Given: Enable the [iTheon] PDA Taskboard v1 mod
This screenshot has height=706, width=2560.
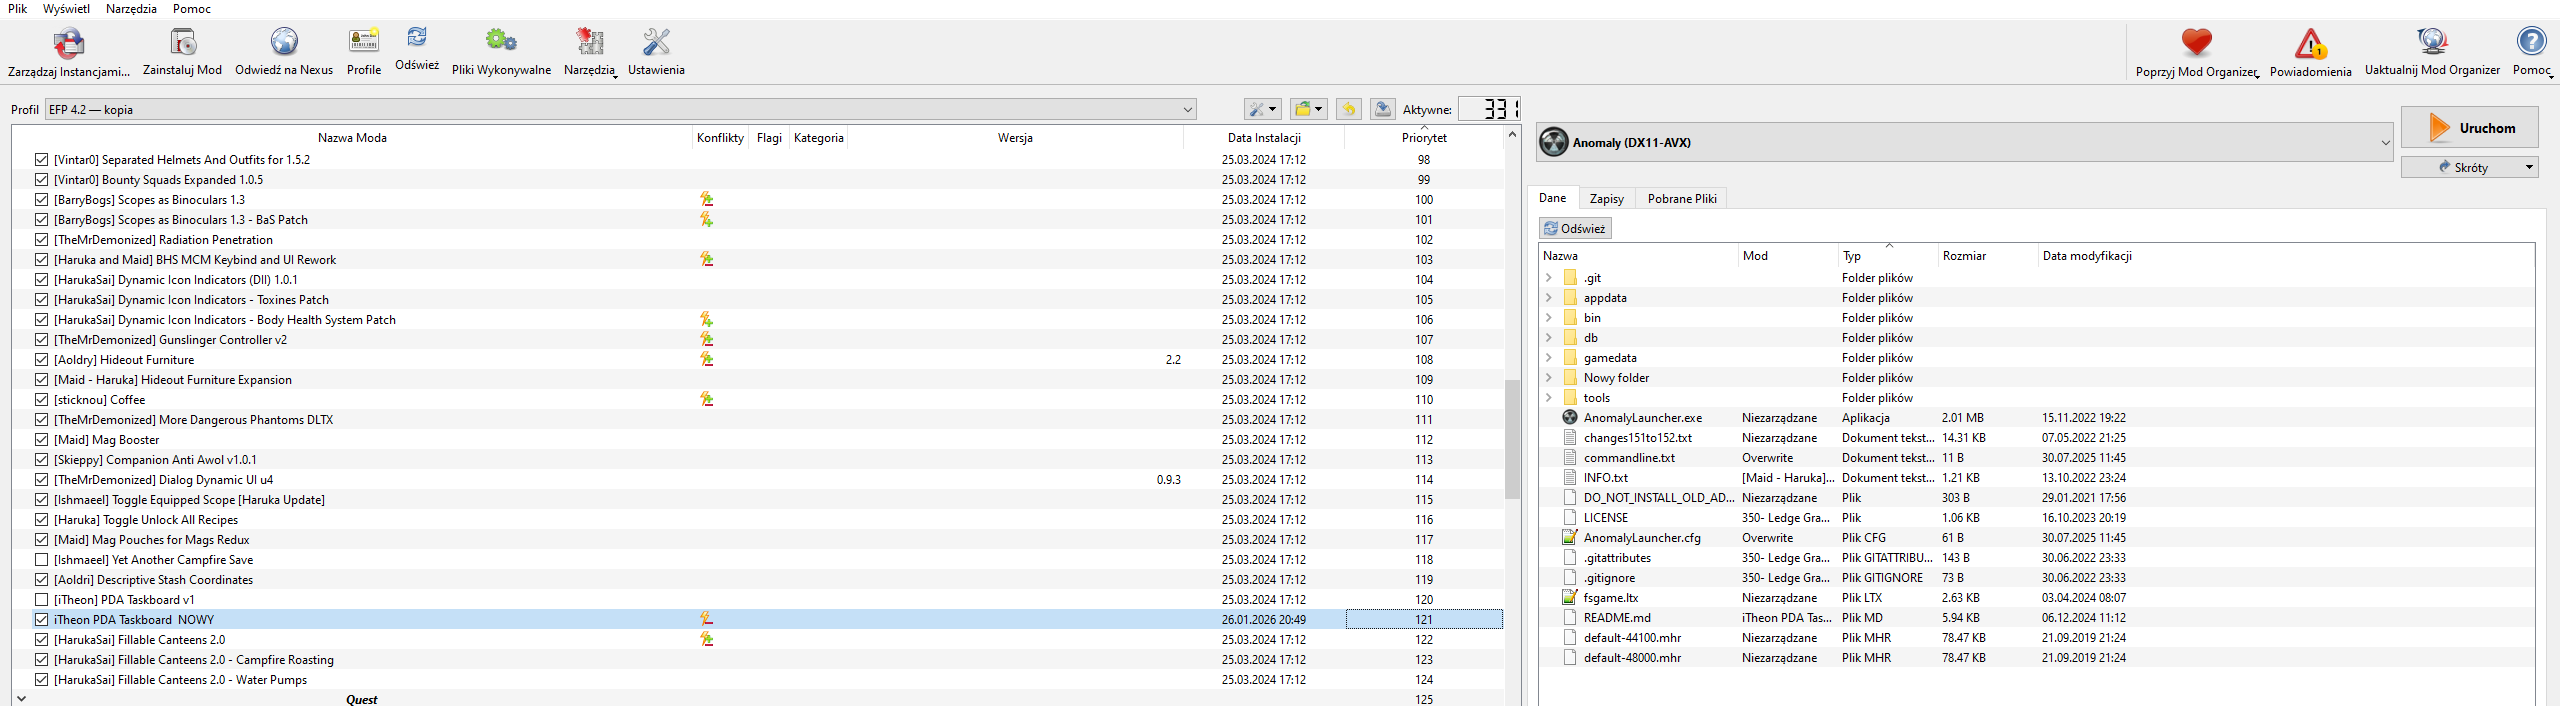Looking at the screenshot, I should point(41,600).
